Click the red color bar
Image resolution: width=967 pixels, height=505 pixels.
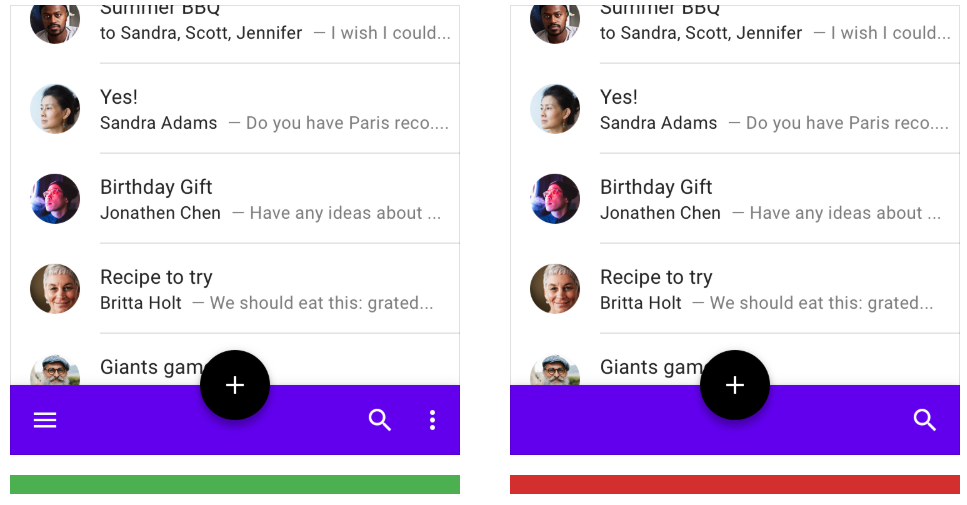[735, 484]
